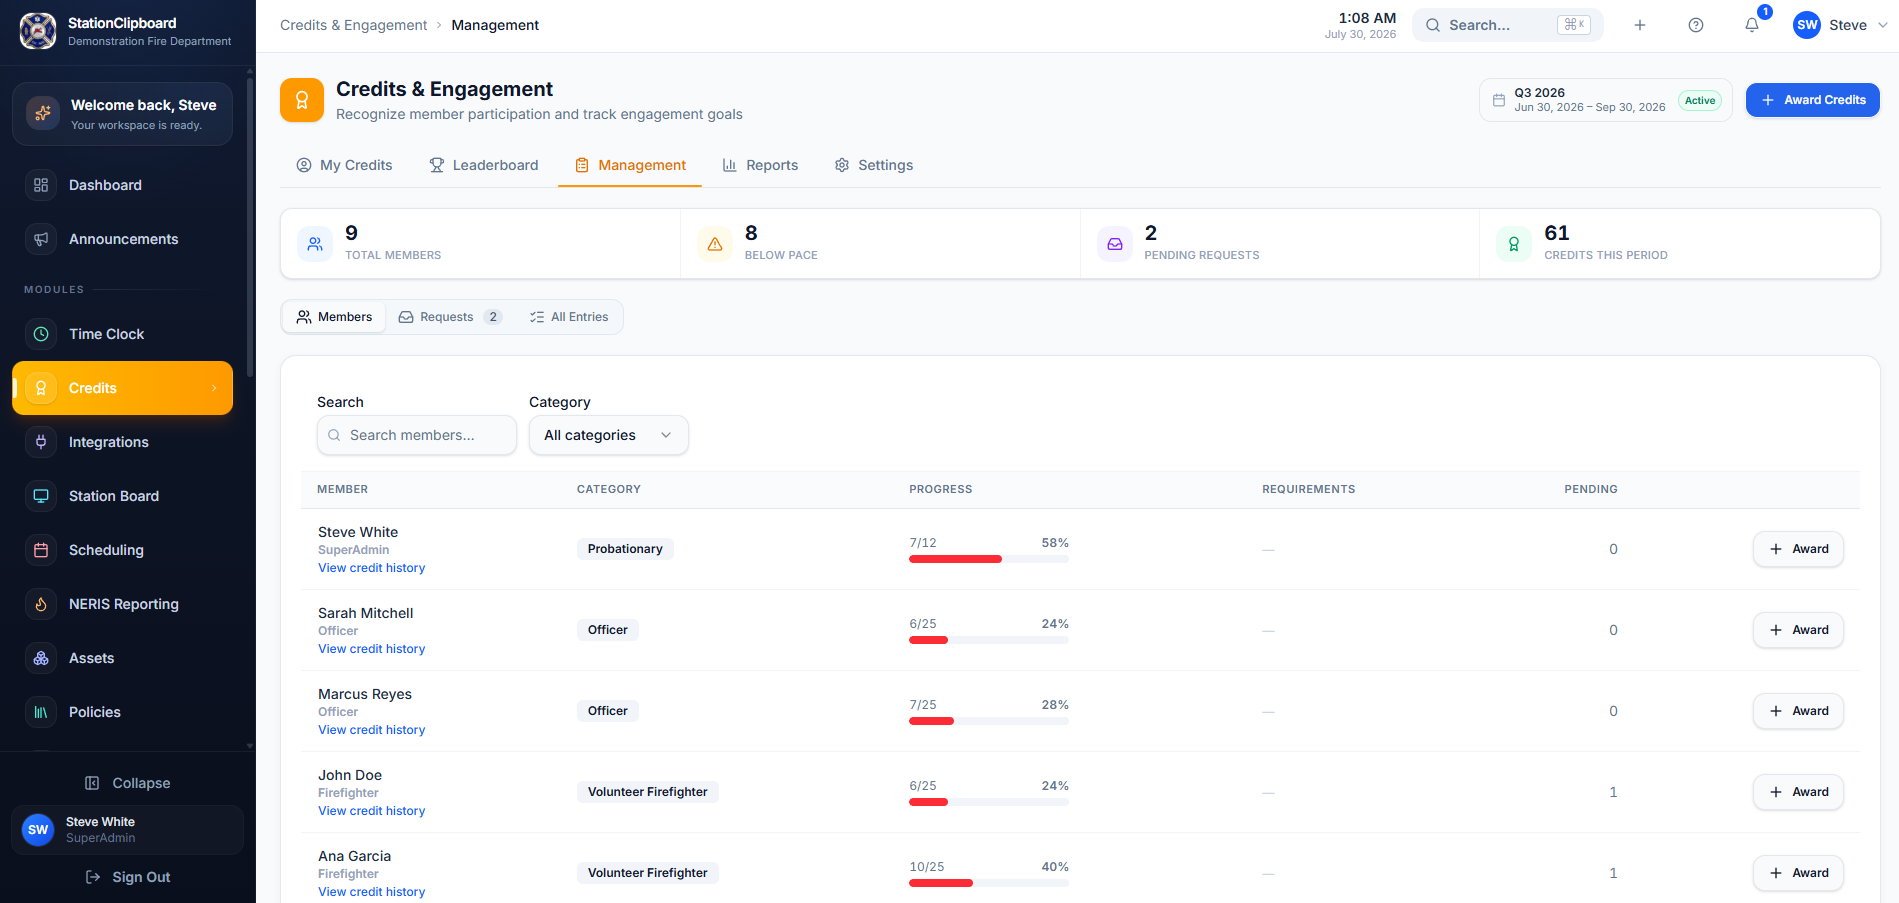This screenshot has width=1899, height=903.
Task: Click the Credits This Period ribbon icon
Action: 1514,244
